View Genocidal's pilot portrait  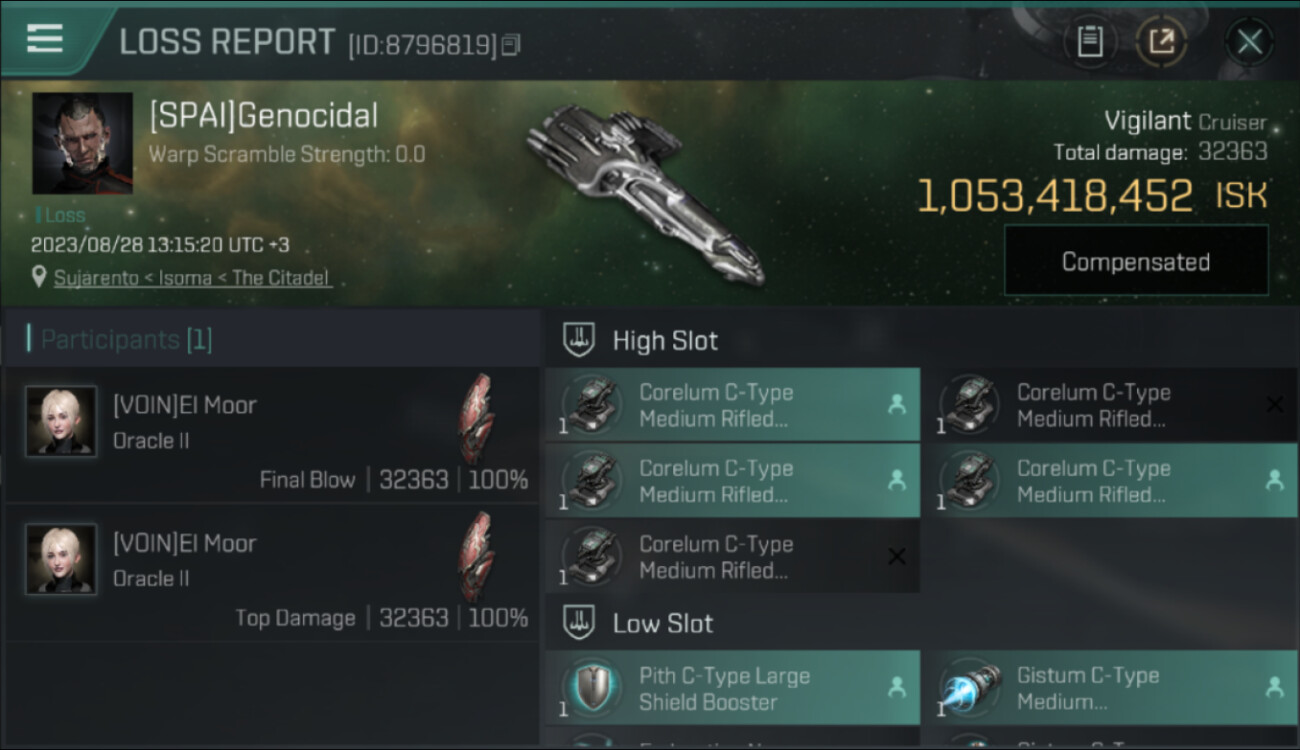tap(82, 143)
